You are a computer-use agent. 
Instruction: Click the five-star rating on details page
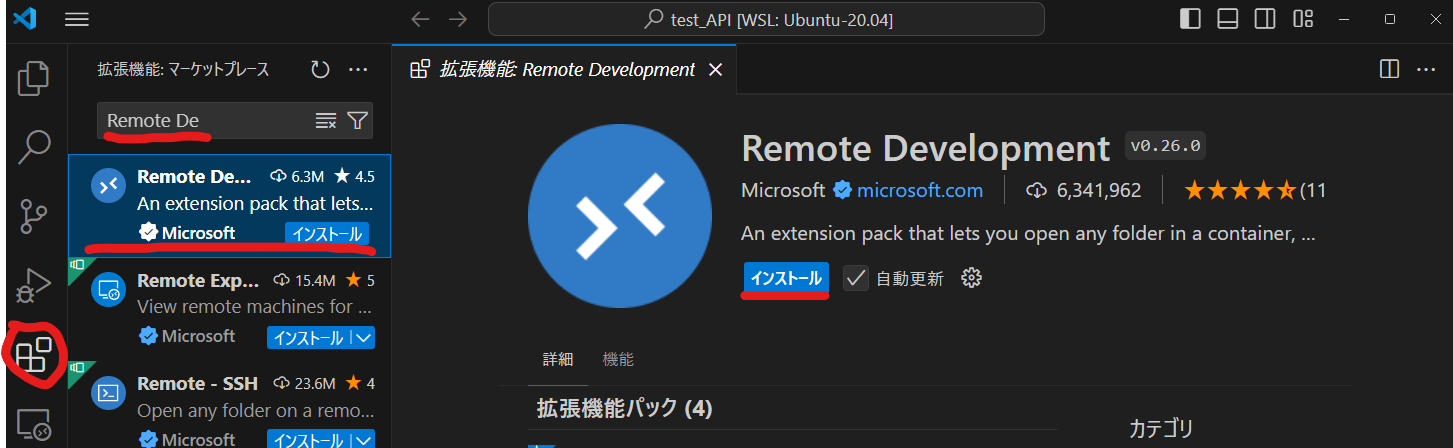[x=1240, y=190]
